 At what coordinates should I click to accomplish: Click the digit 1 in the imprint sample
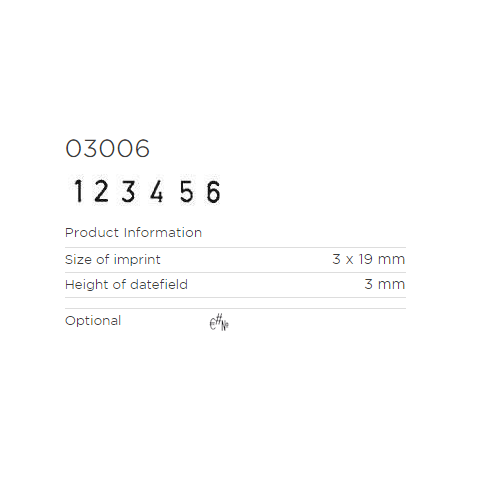tap(78, 191)
